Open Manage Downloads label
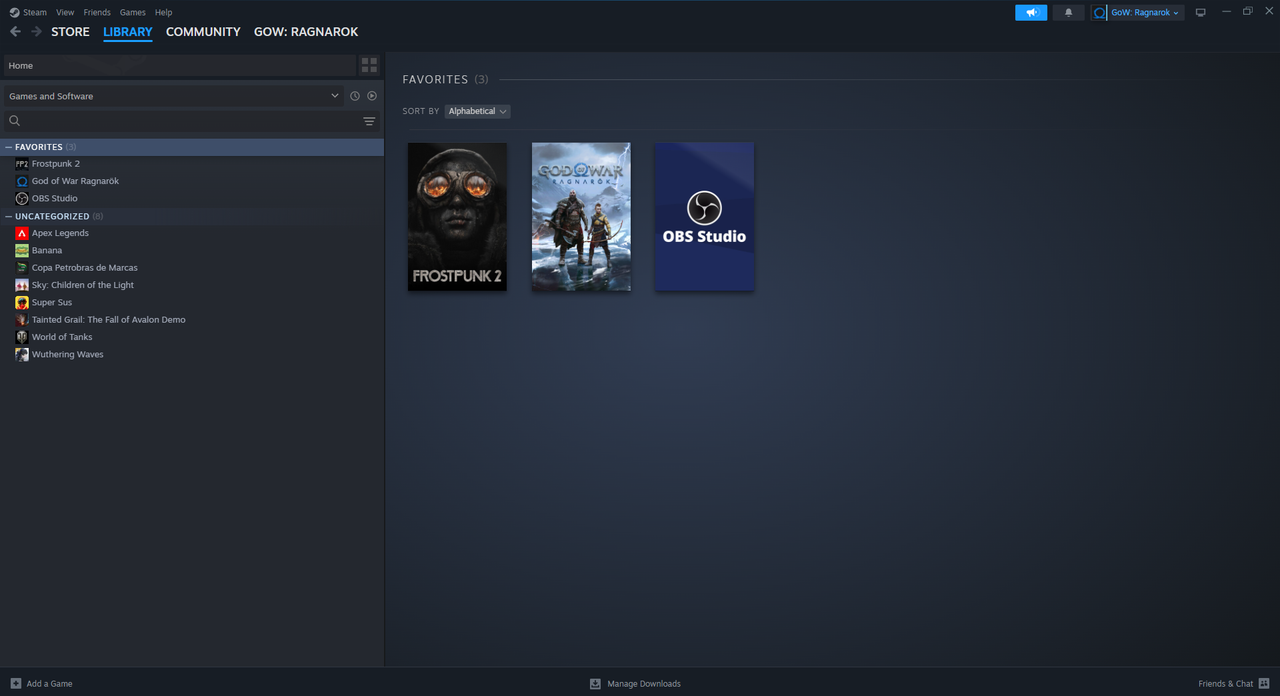 [644, 684]
